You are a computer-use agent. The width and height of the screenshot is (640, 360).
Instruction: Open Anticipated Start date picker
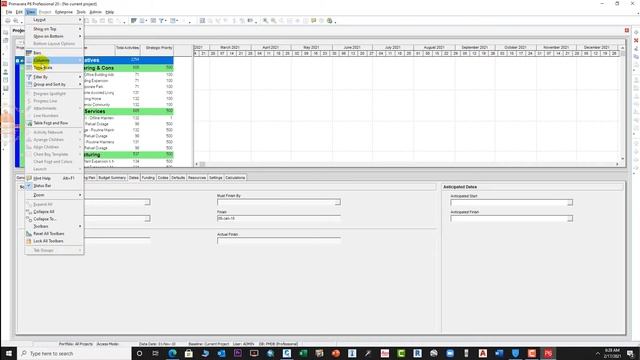pyautogui.click(x=570, y=202)
